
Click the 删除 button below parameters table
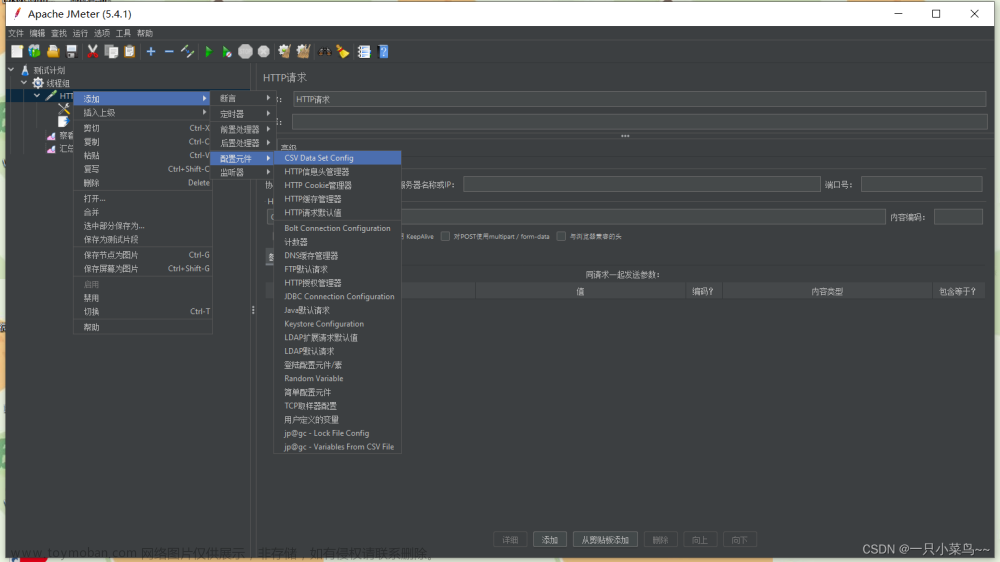[660, 540]
